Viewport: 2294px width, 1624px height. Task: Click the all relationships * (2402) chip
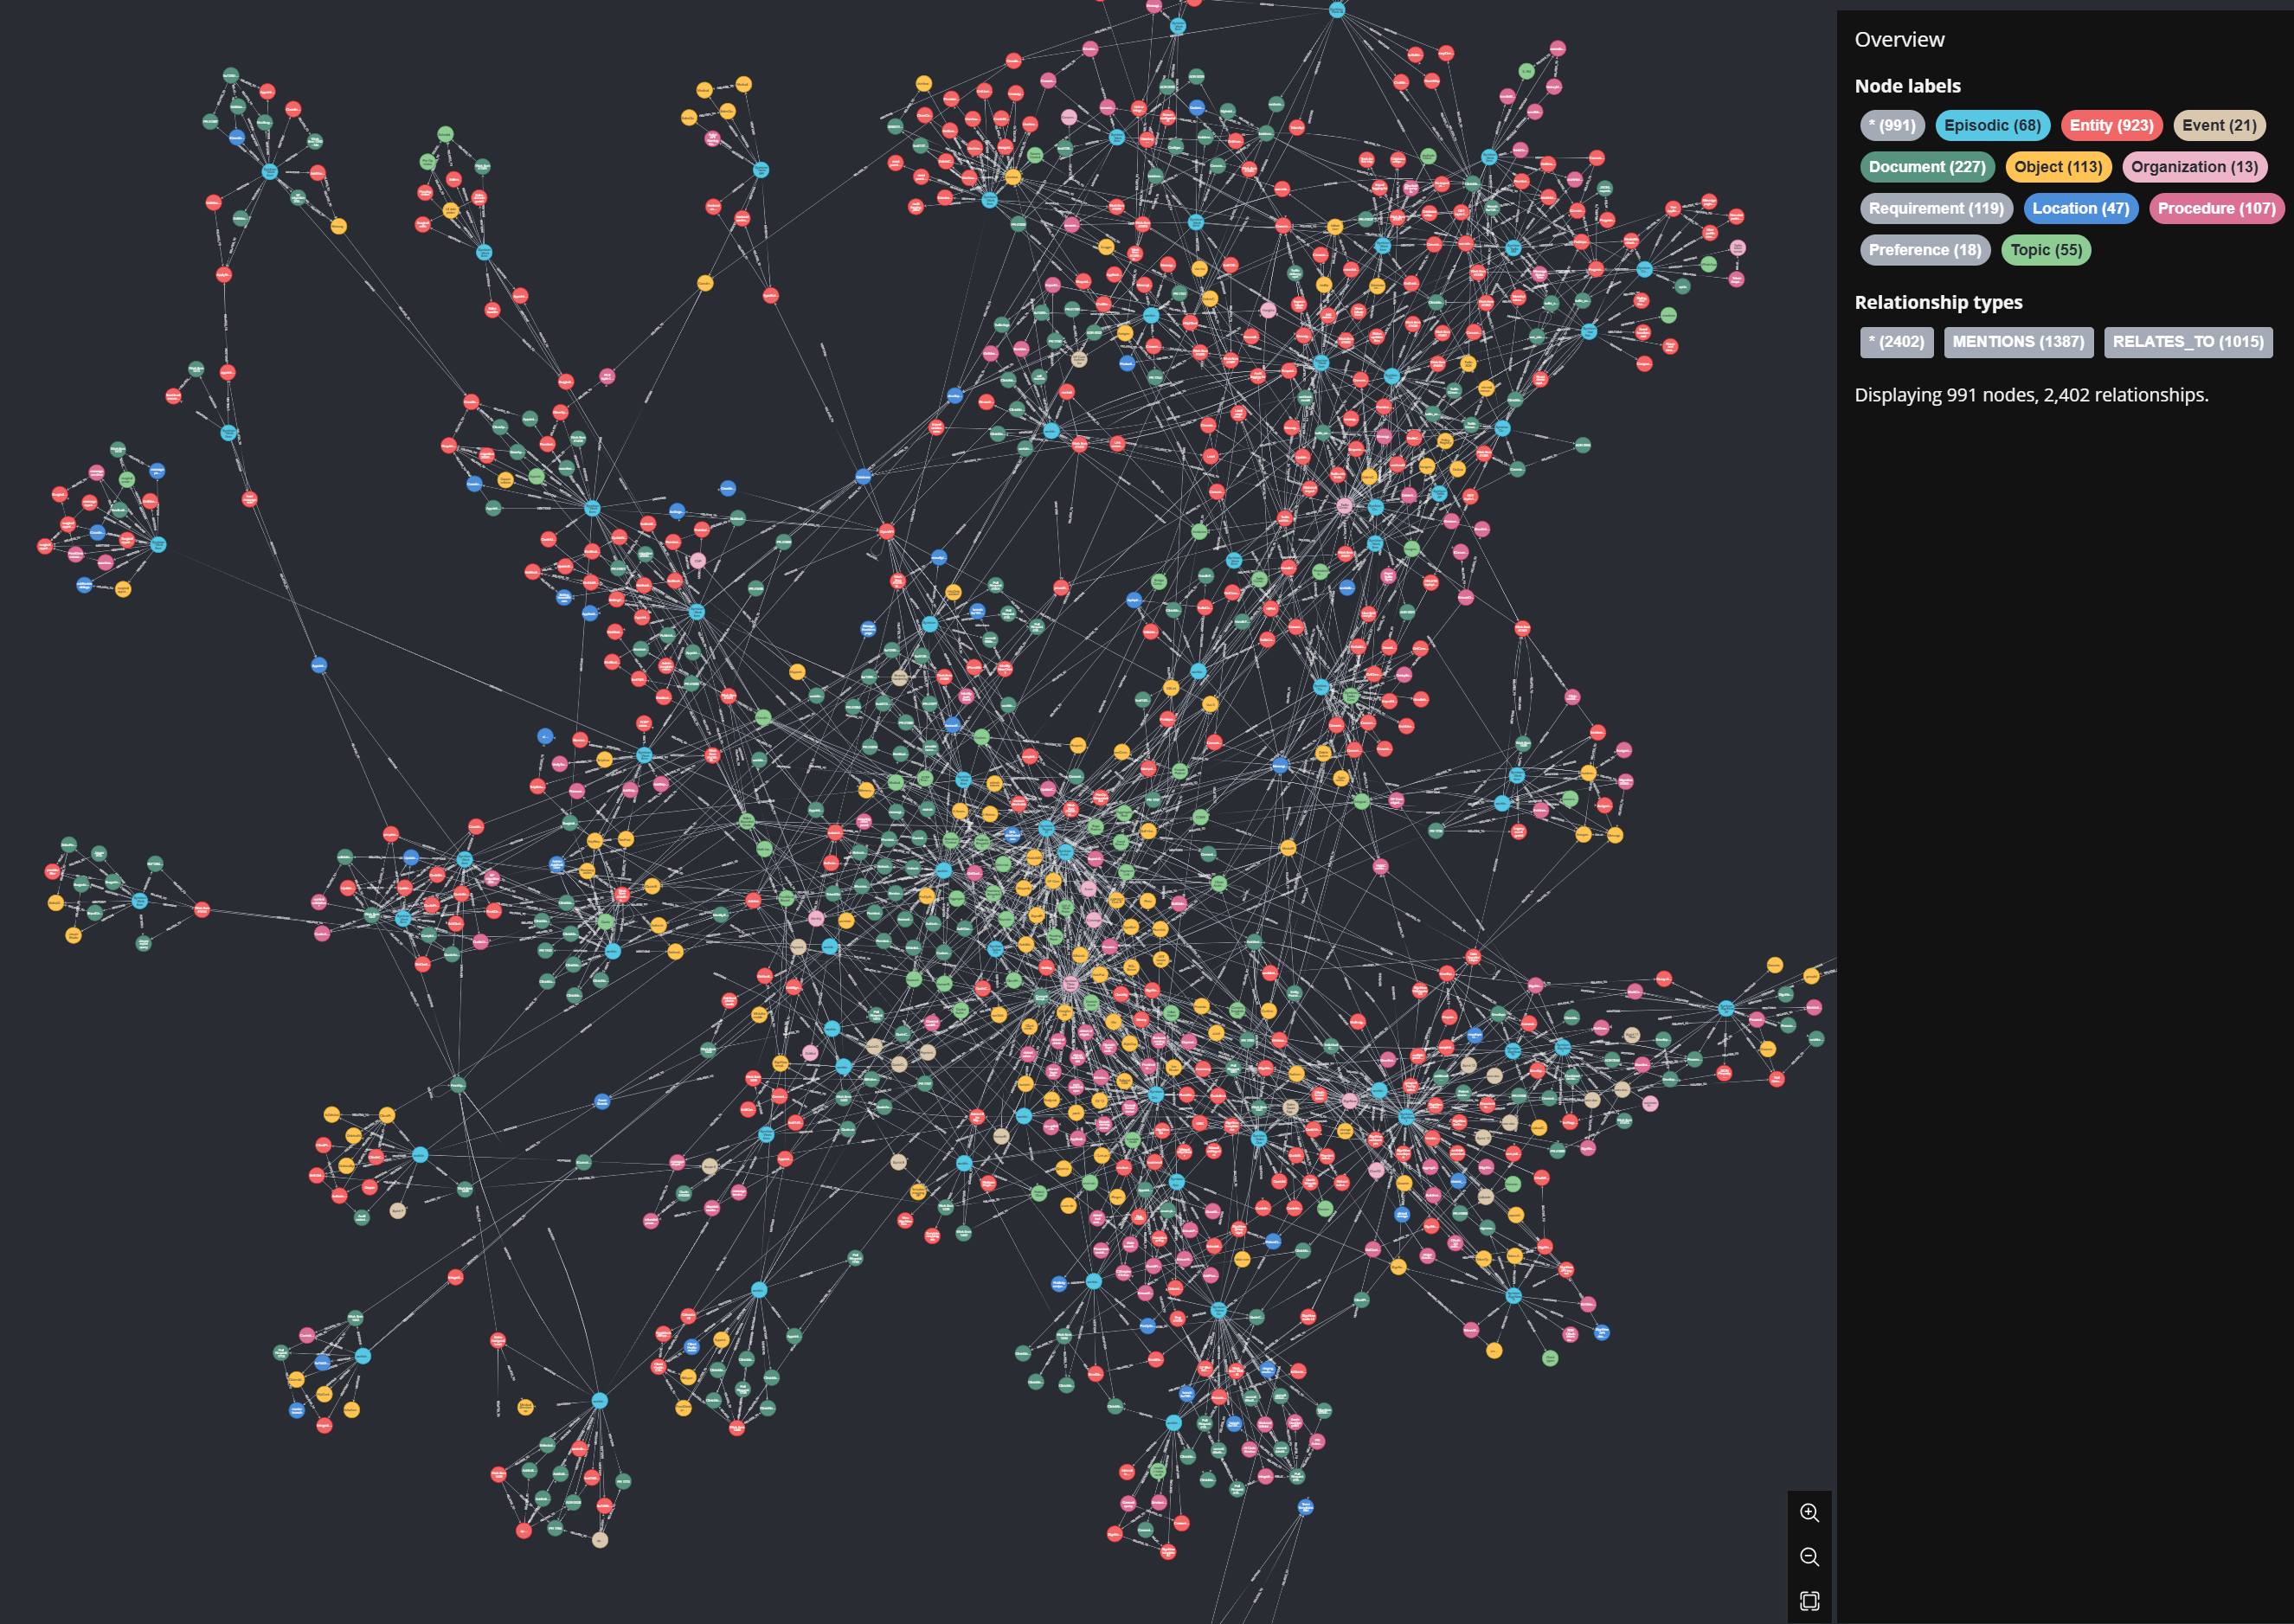1895,342
